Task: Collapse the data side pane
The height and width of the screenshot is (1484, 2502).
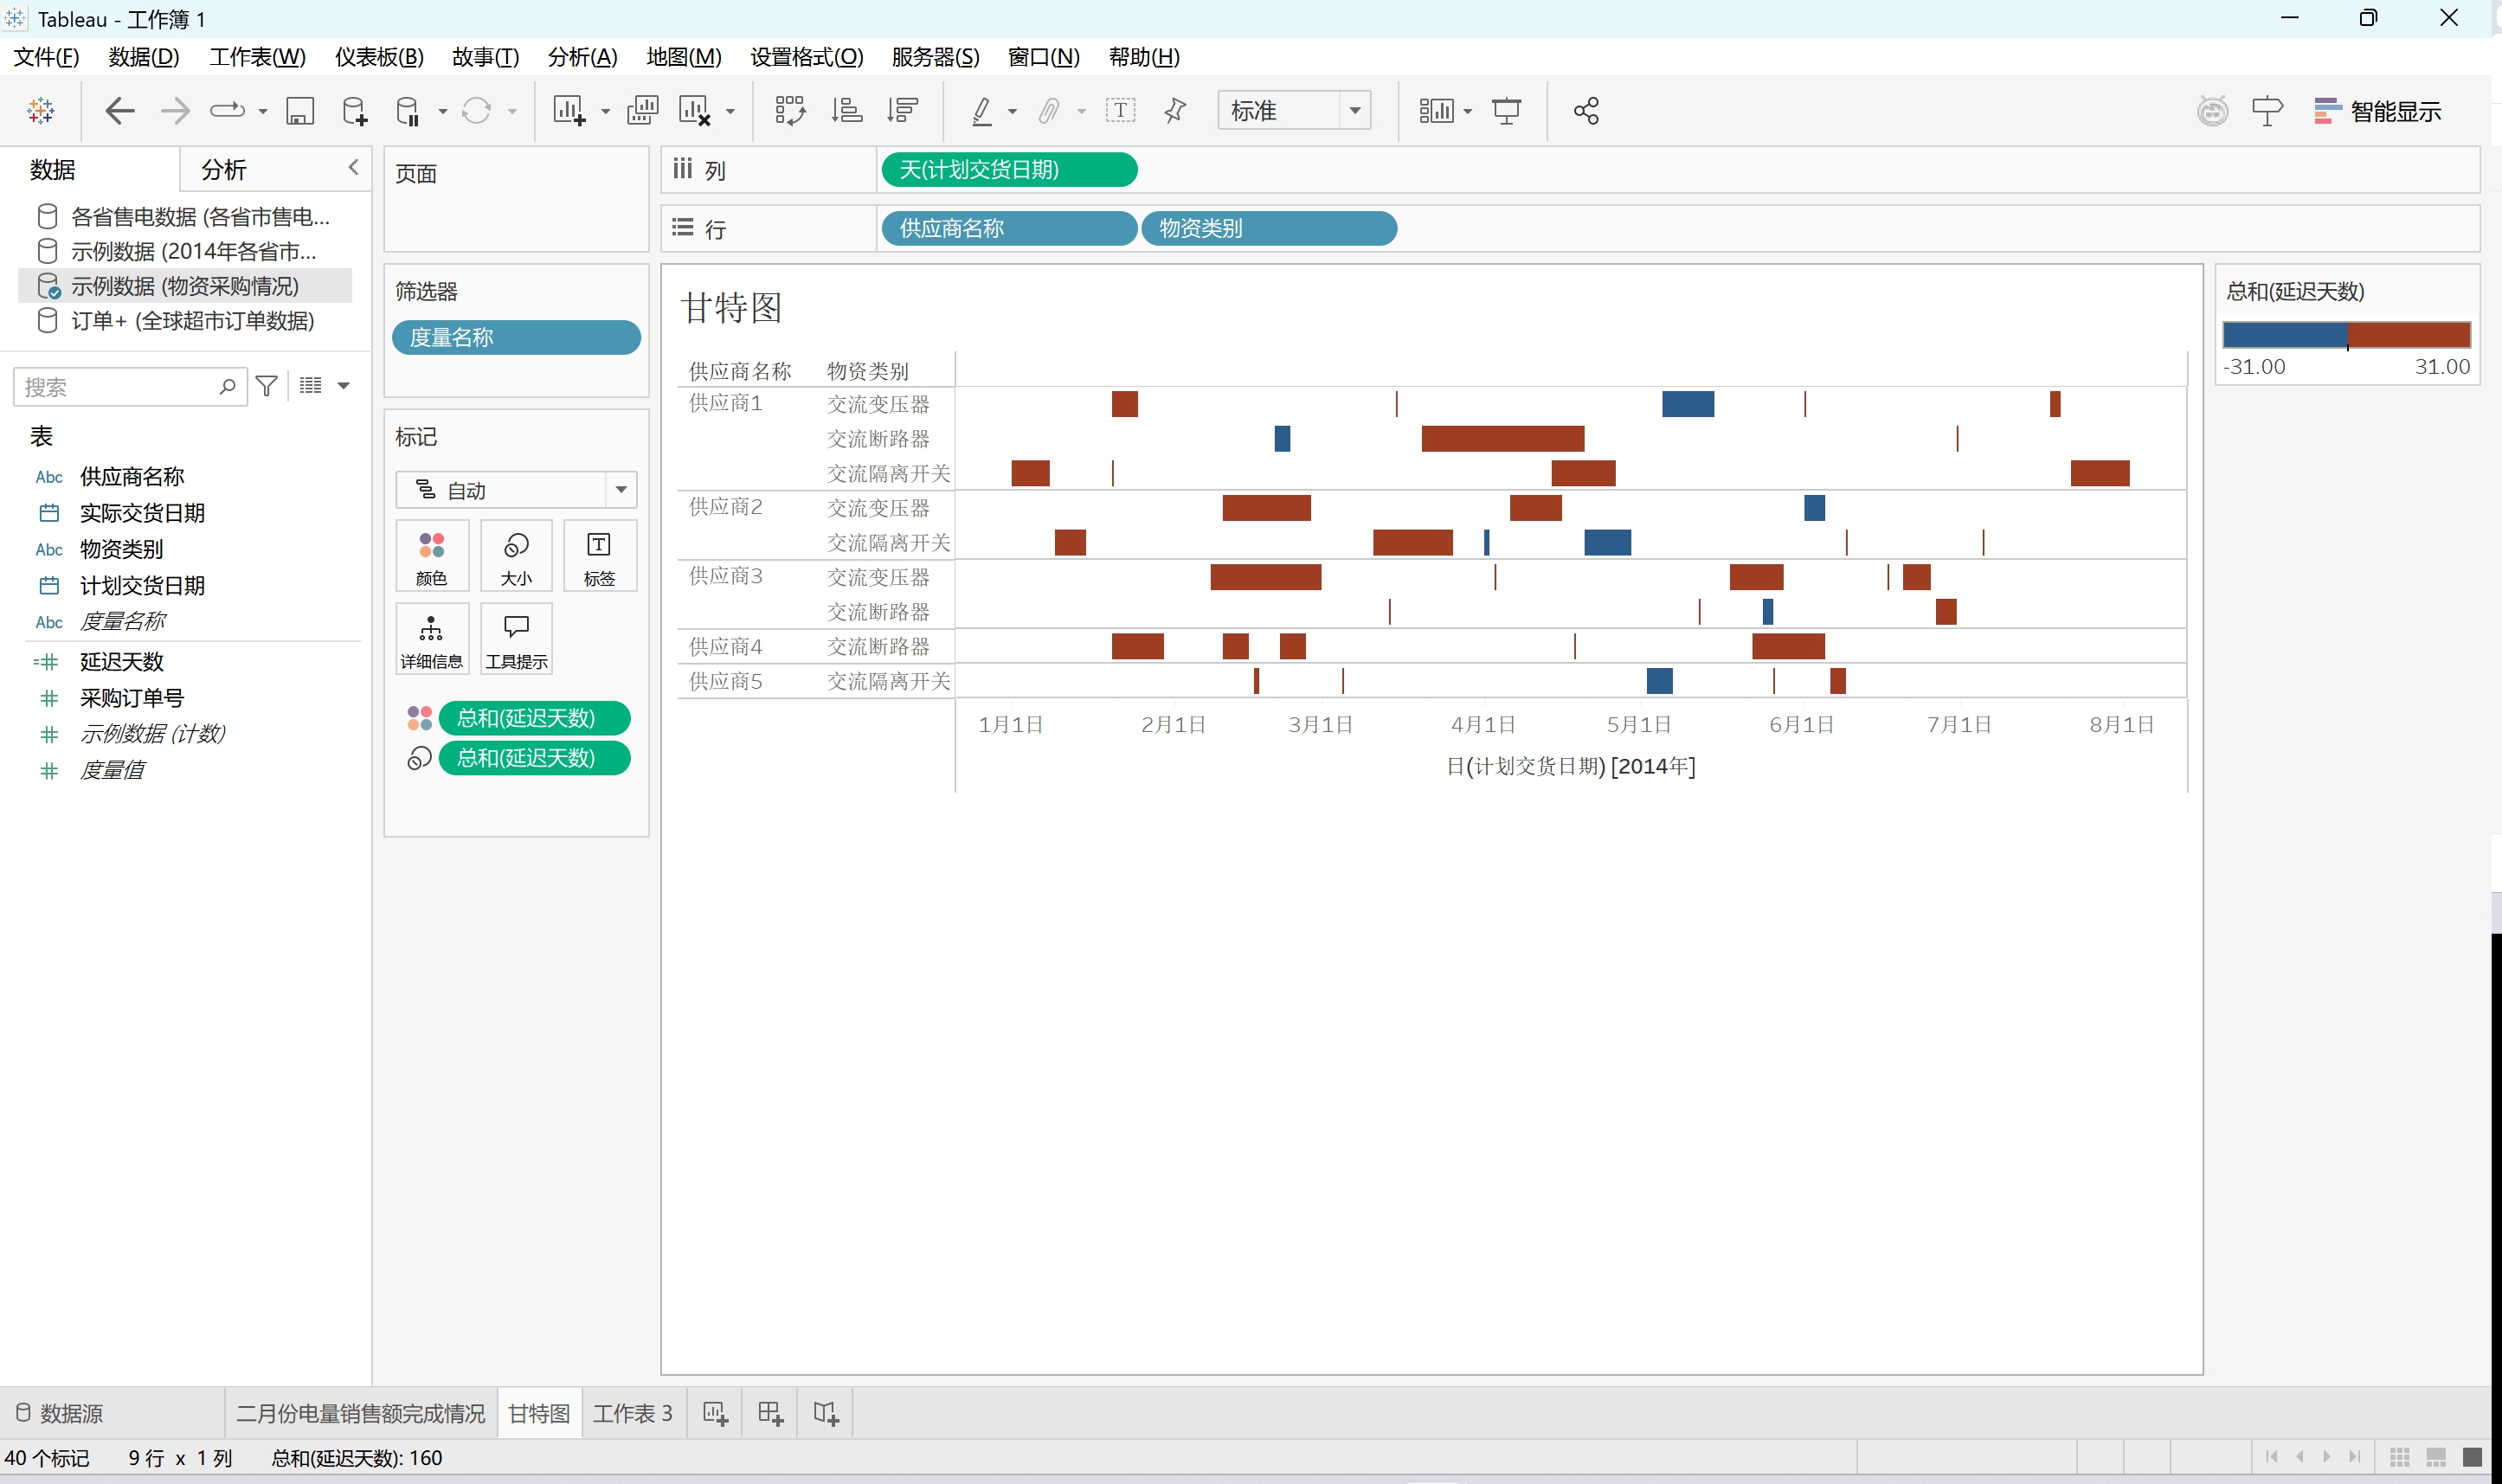Action: [353, 168]
